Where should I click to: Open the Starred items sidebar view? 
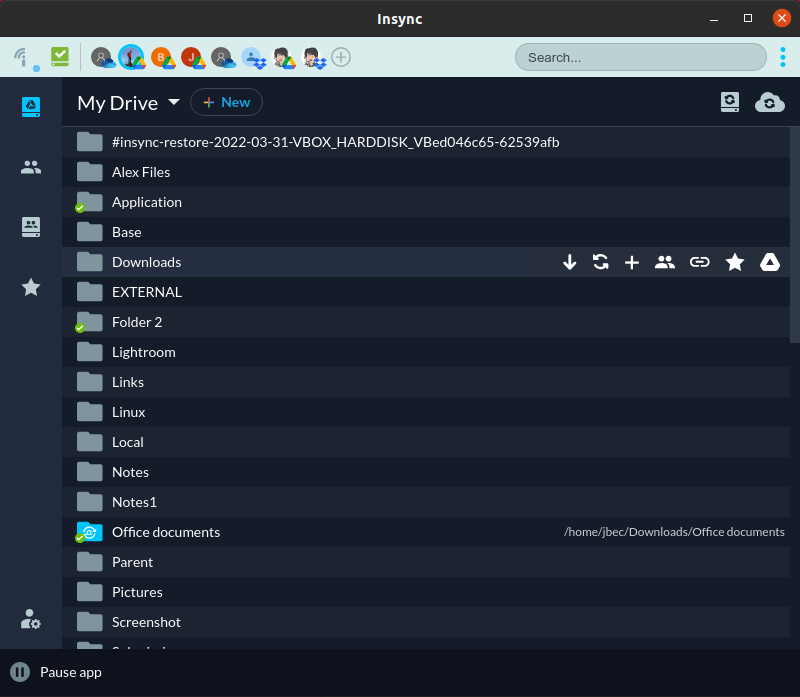[x=31, y=288]
